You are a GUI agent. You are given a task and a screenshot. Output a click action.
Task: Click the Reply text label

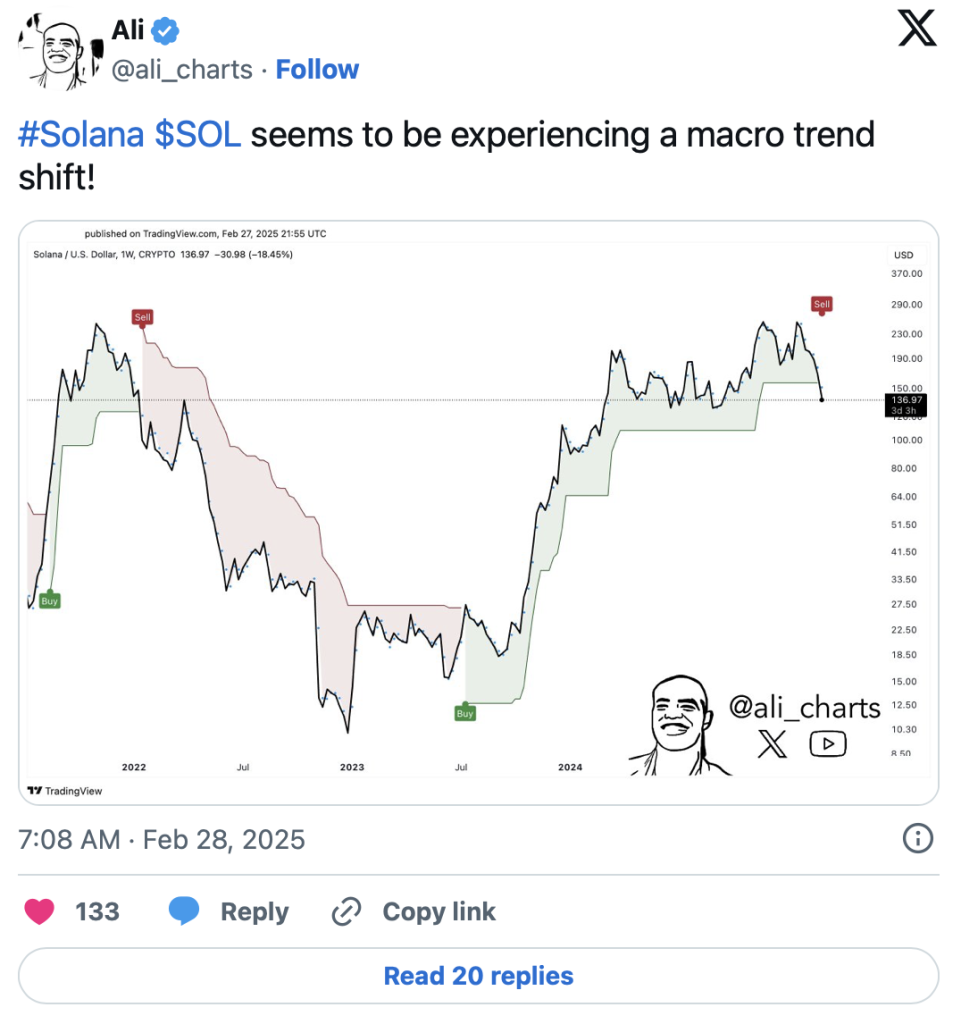point(254,911)
